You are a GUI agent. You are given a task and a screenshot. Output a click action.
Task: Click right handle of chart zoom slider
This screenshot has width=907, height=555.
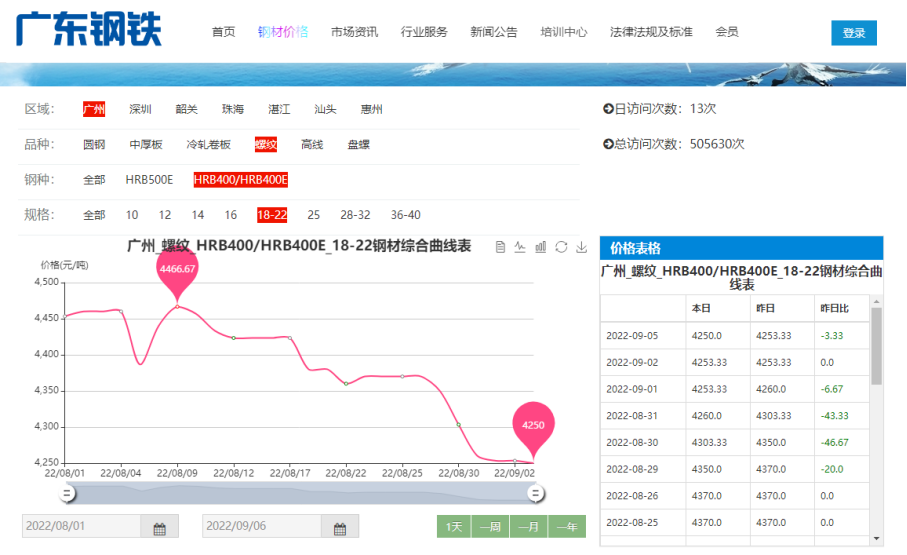(x=536, y=494)
